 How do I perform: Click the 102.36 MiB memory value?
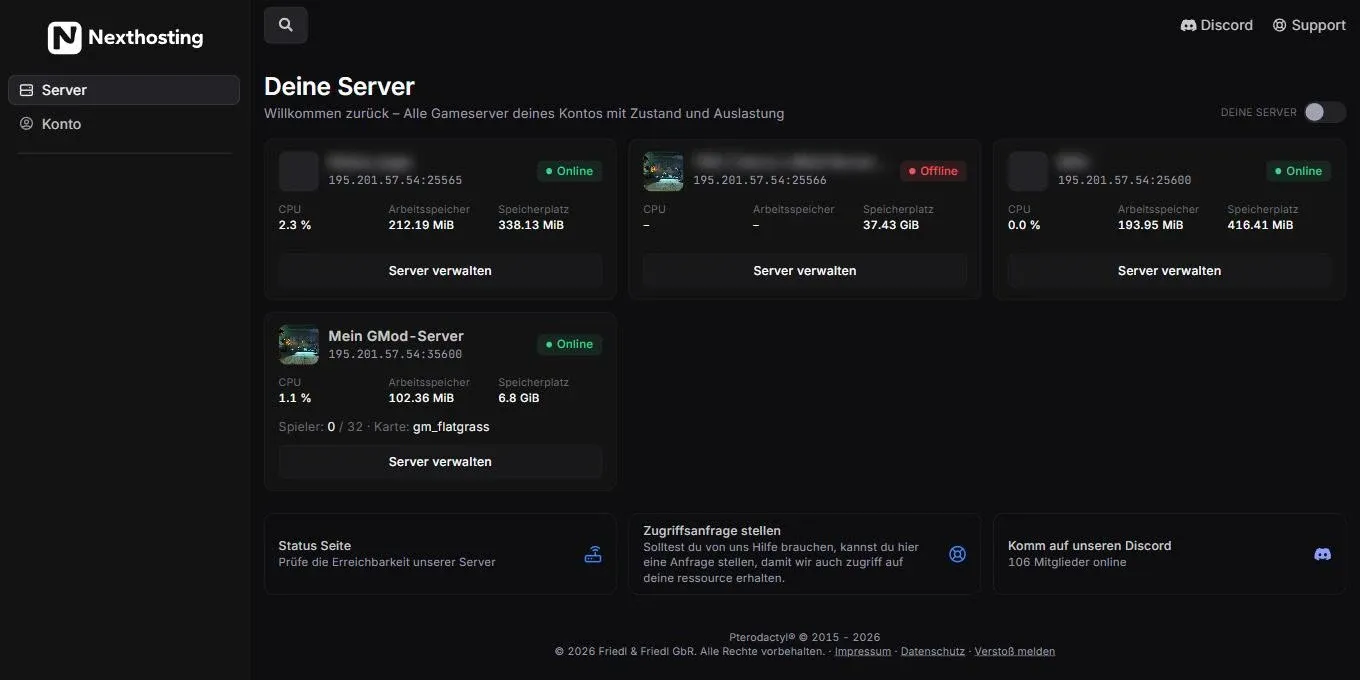(x=422, y=398)
